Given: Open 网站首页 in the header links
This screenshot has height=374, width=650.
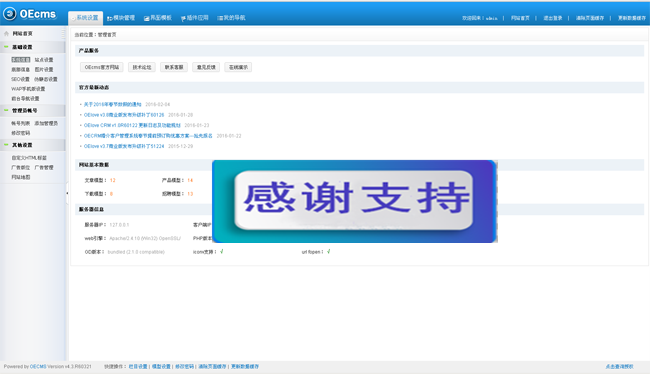Looking at the screenshot, I should pyautogui.click(x=520, y=18).
